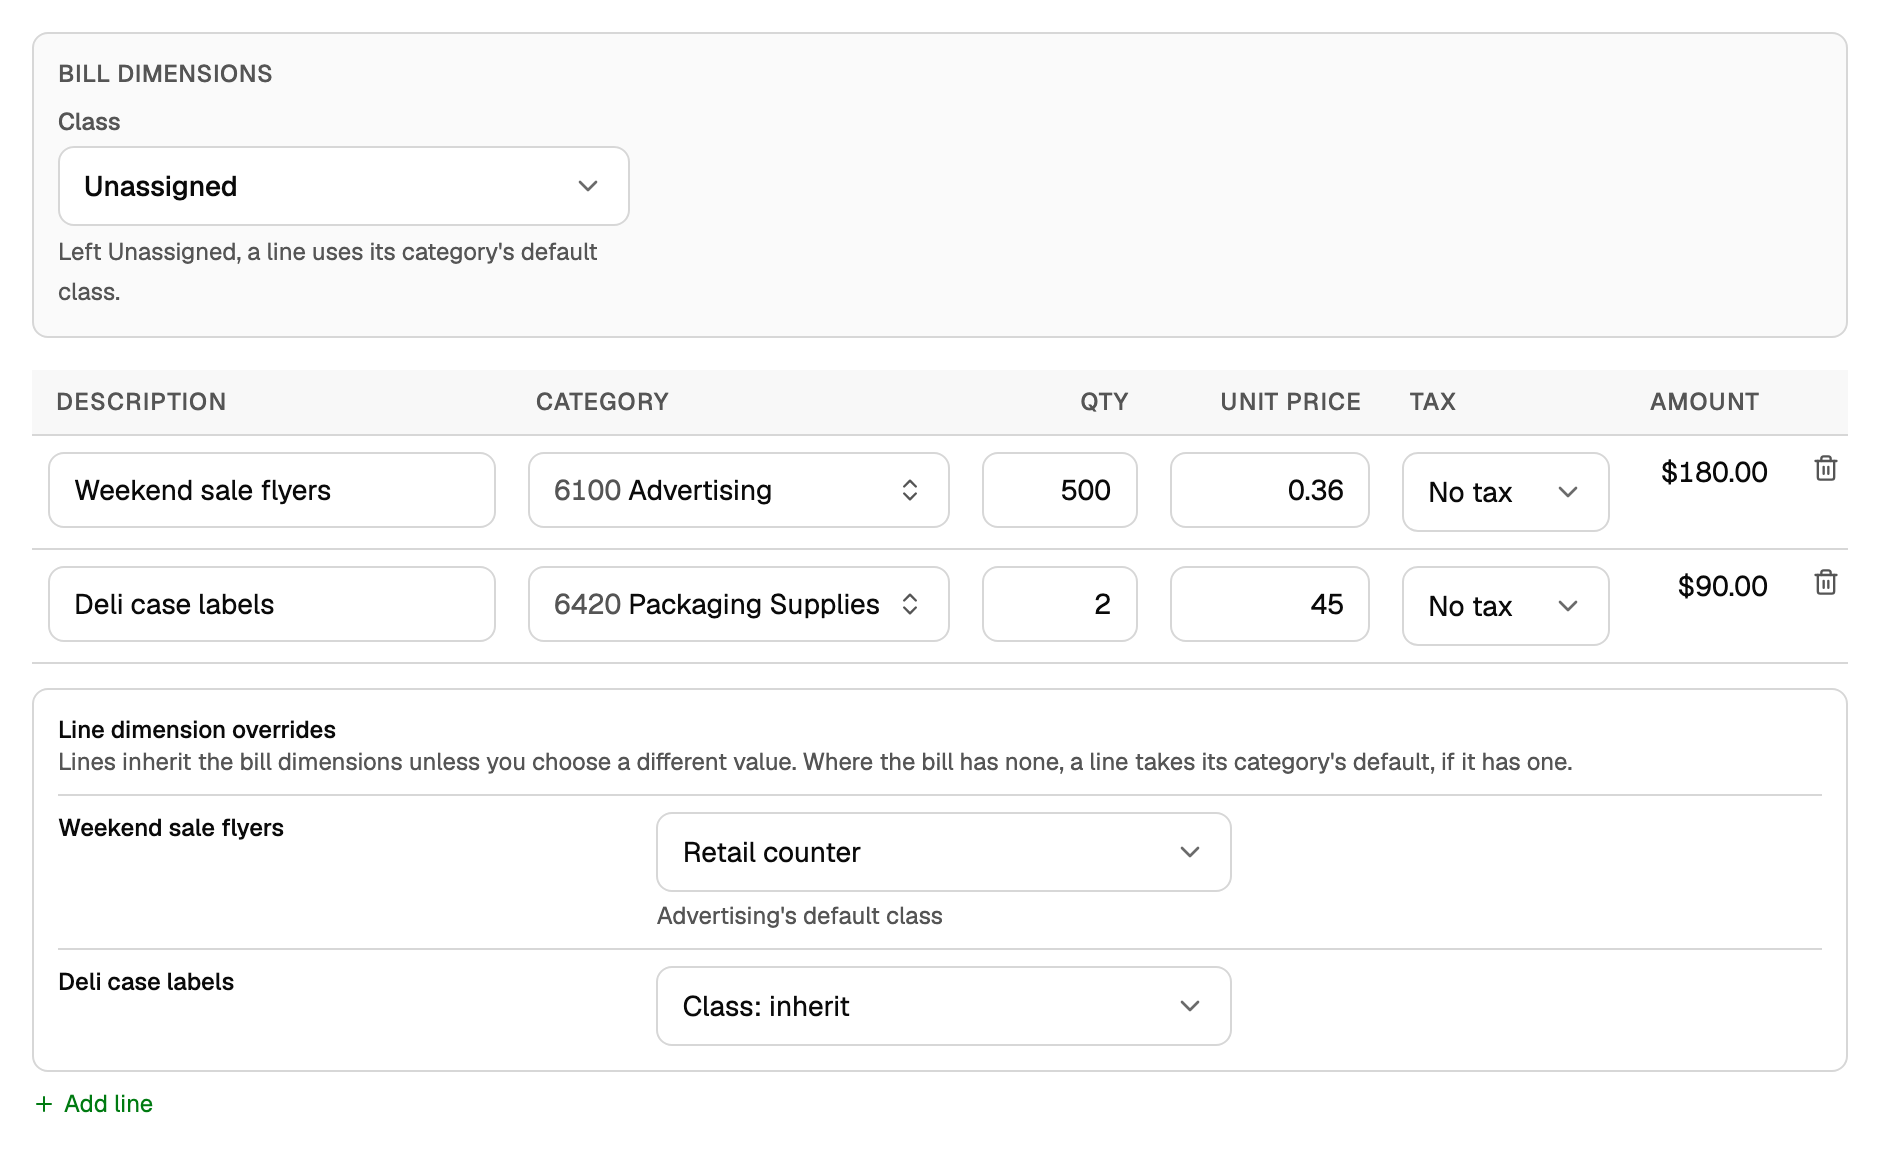This screenshot has width=1880, height=1162.
Task: Open the 6420 Packaging Supplies category selector
Action: point(739,604)
